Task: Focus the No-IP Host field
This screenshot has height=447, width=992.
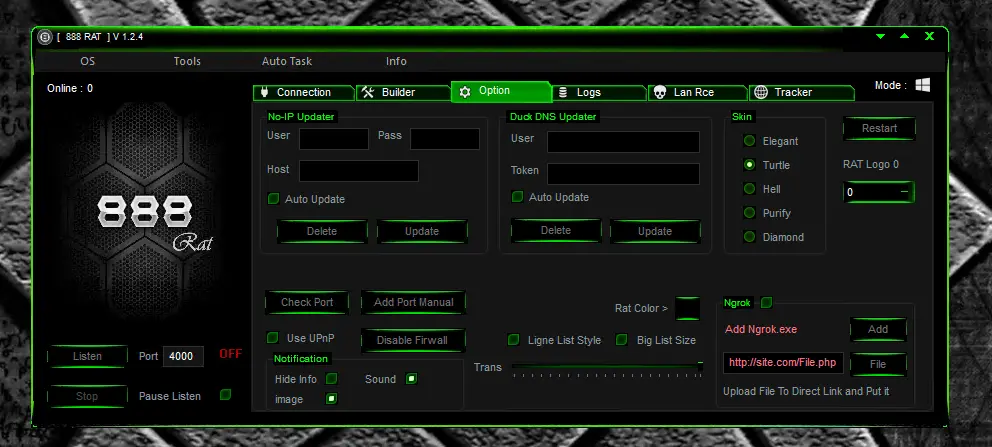Action: 359,171
